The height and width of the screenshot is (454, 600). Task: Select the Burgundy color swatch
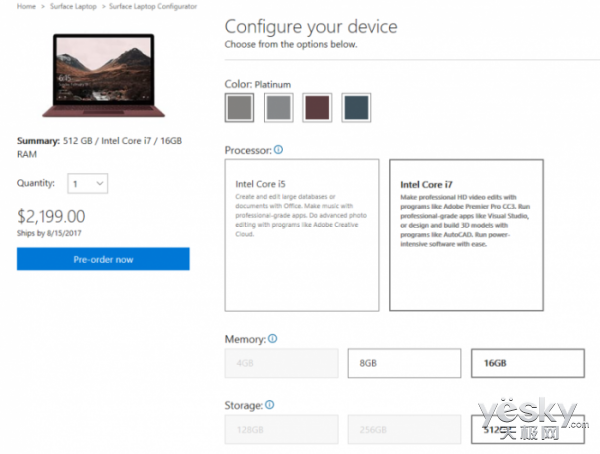click(317, 108)
